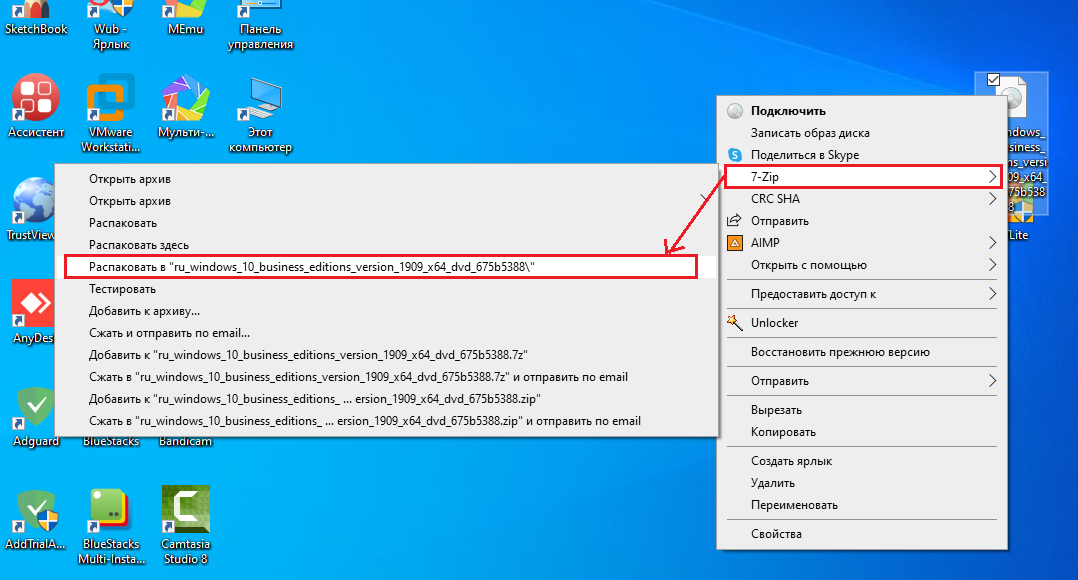This screenshot has height=580, width=1078.
Task: Choose Создать ярлык
Action: 862,460
